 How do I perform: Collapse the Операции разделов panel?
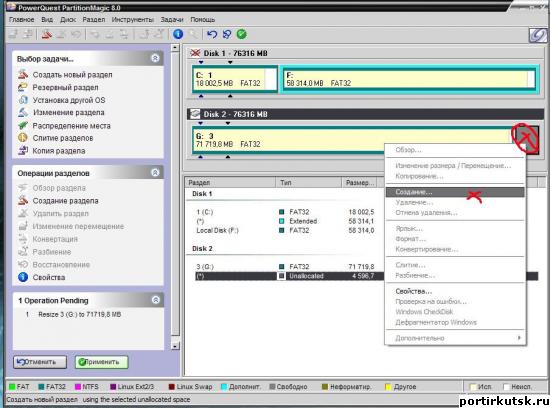pos(155,173)
